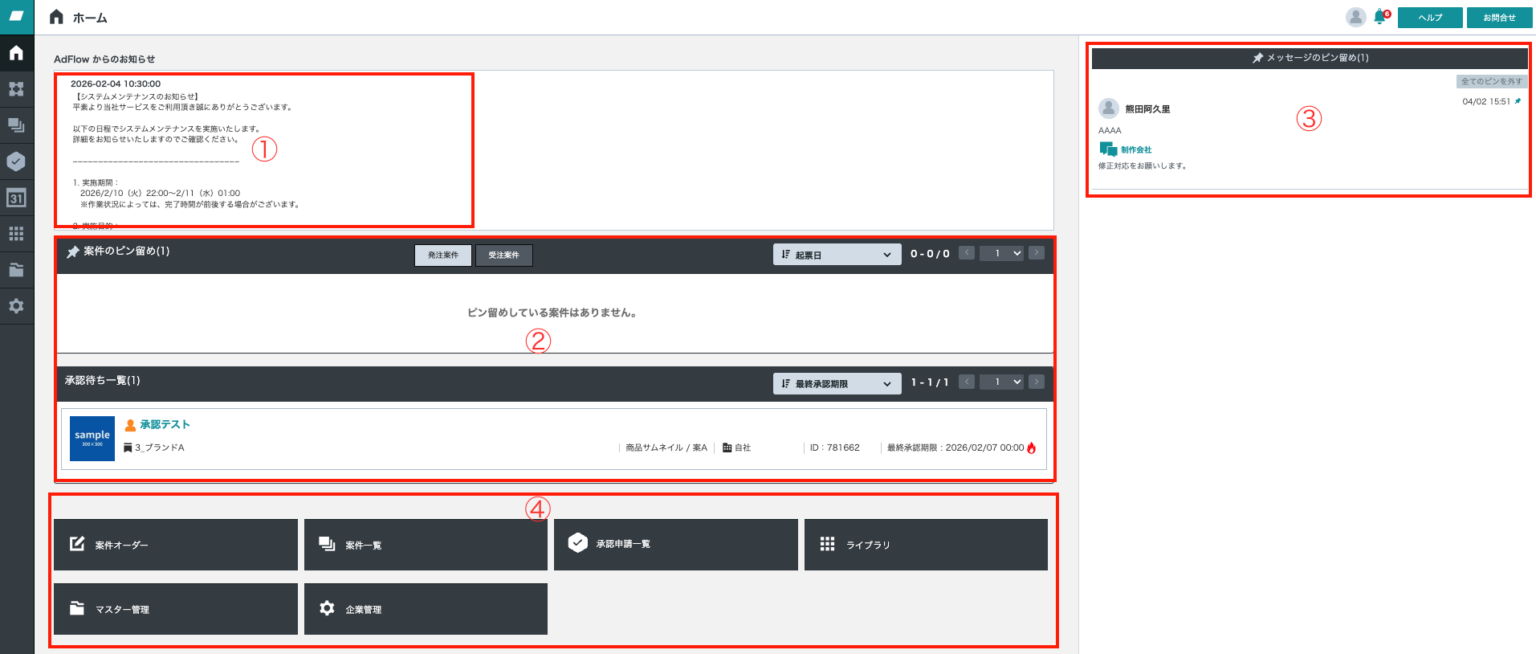Click the message text 修正対応をお願いします。
Viewport: 1536px width, 654px height.
coord(1142,166)
